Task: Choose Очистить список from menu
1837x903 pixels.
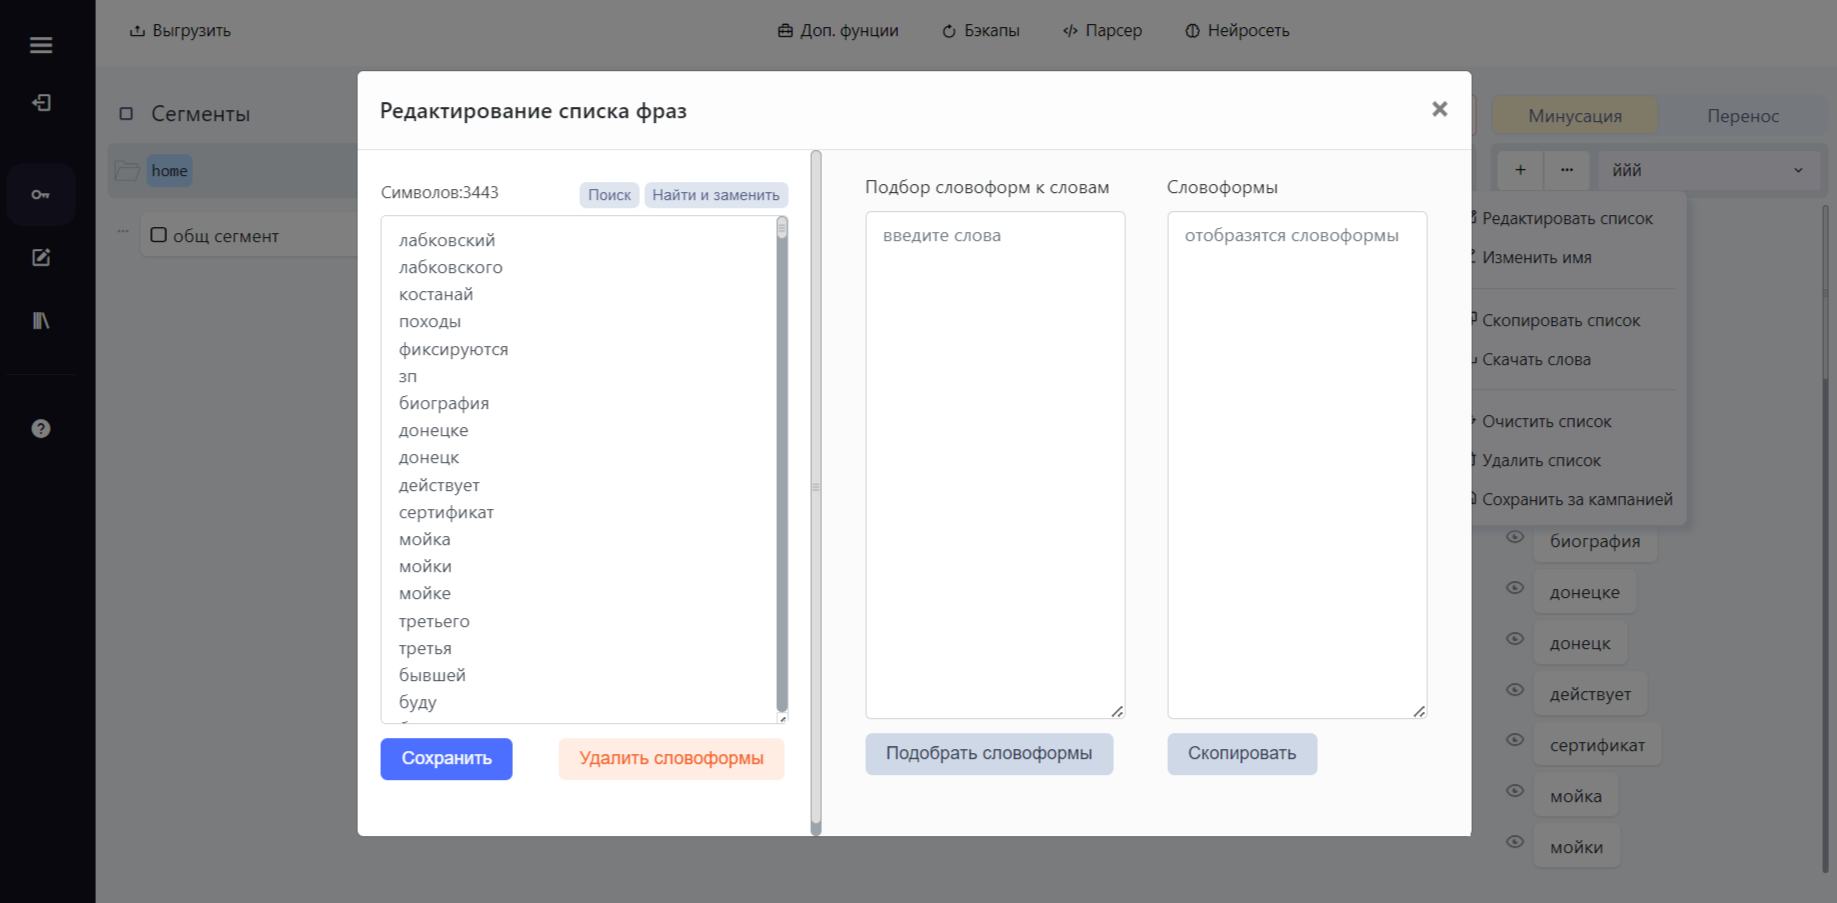Action: tap(1546, 421)
